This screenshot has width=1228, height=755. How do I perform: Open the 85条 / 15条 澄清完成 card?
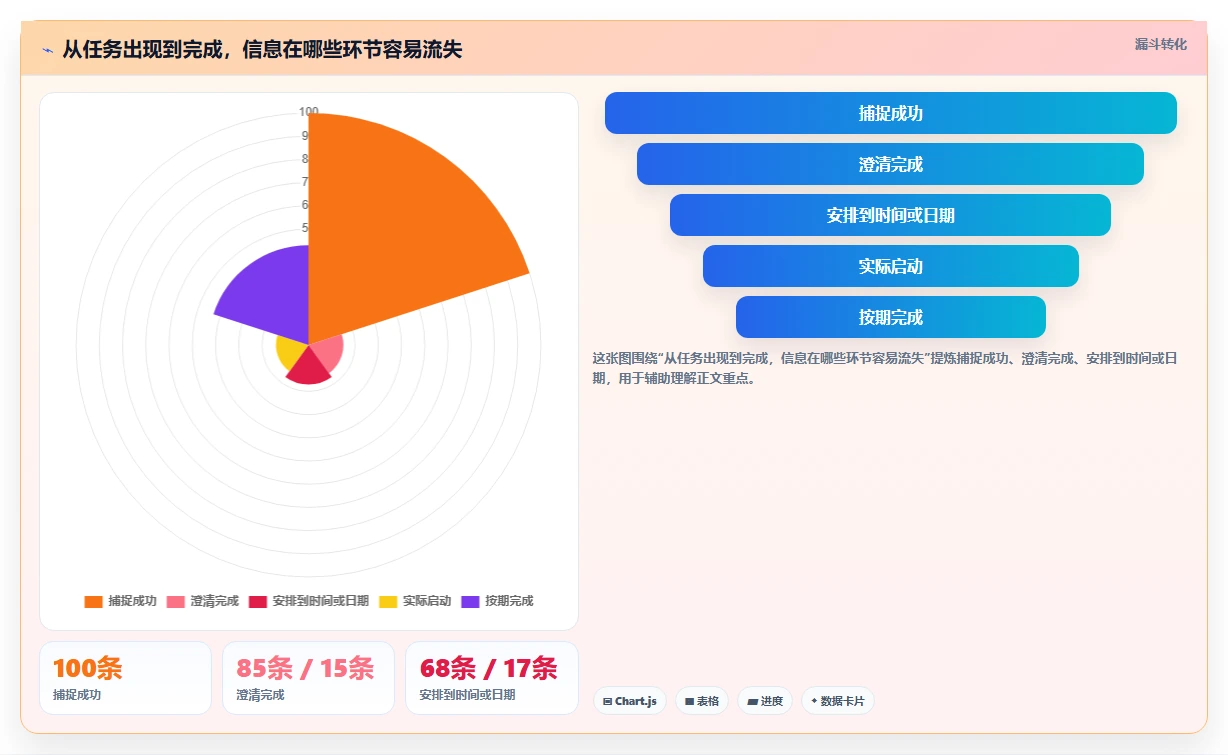coord(308,678)
